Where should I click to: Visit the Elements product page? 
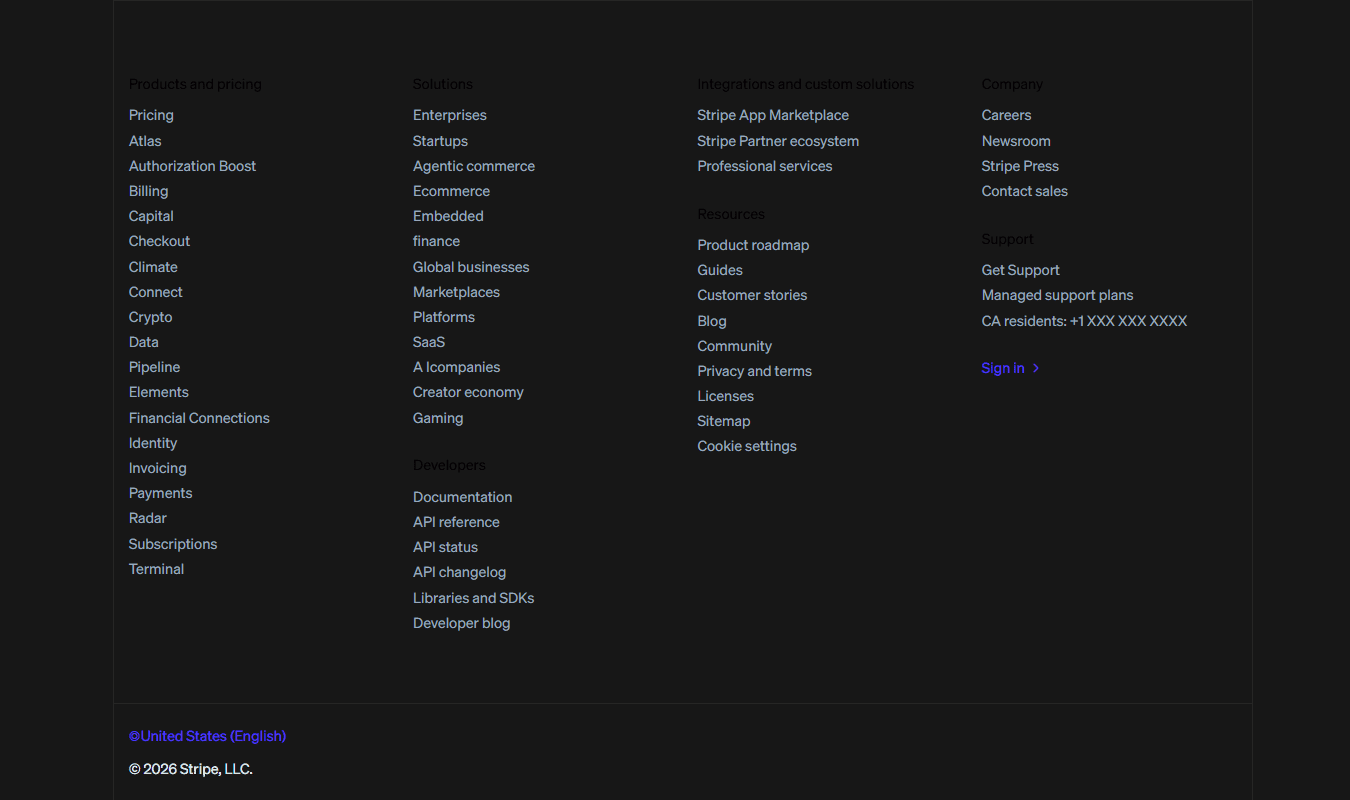[158, 392]
